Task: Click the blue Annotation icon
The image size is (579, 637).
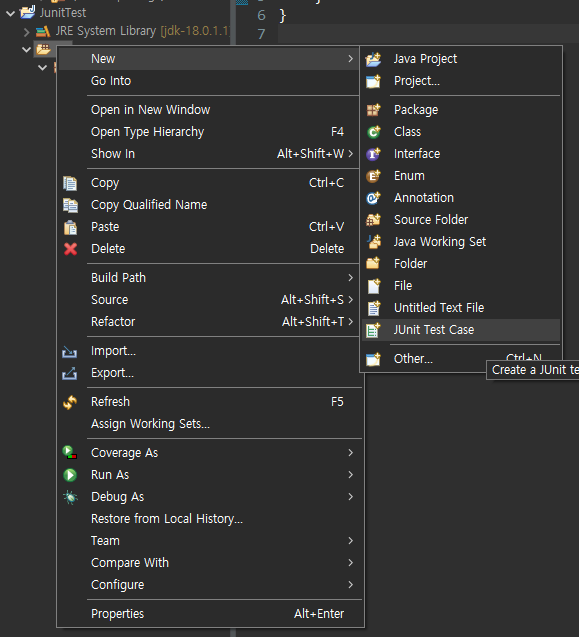Action: (373, 198)
